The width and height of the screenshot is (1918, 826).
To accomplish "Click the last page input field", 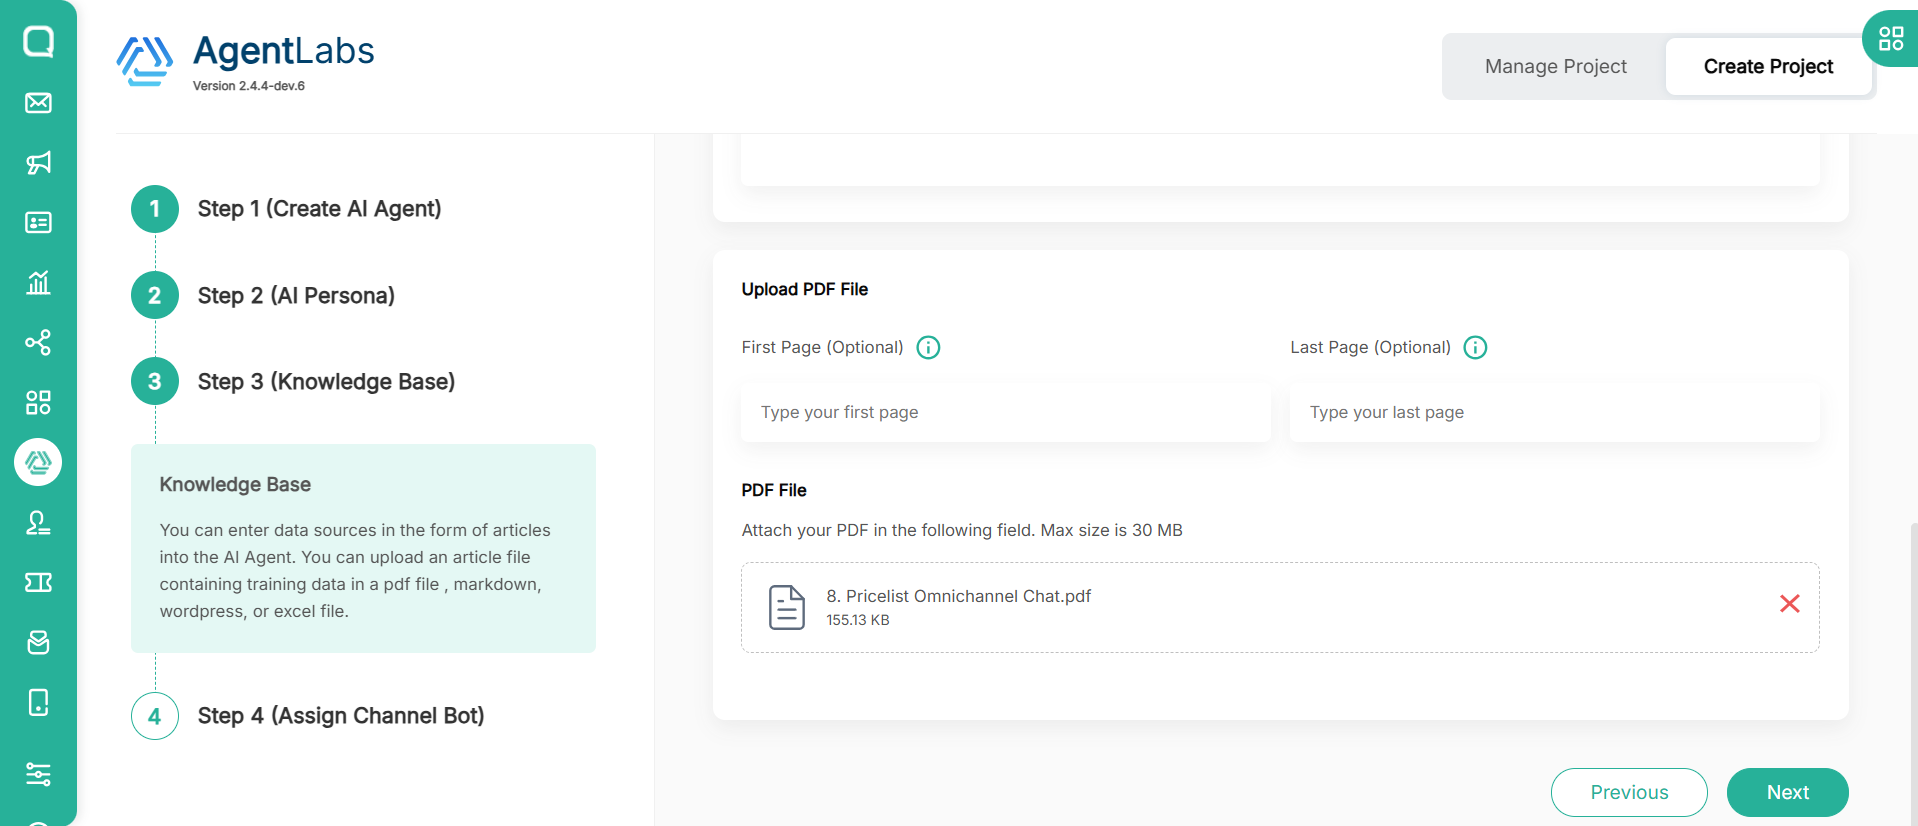I will [x=1554, y=412].
